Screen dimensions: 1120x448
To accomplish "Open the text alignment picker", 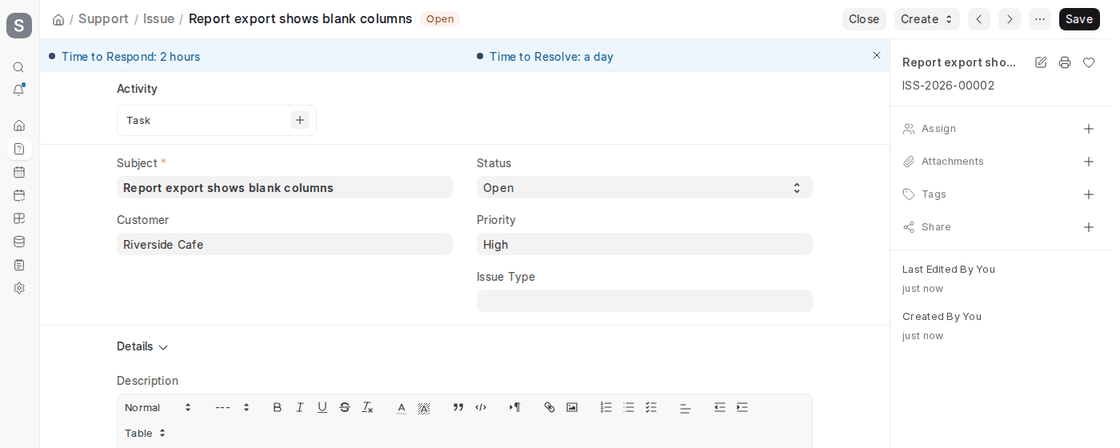I will coord(685,409).
